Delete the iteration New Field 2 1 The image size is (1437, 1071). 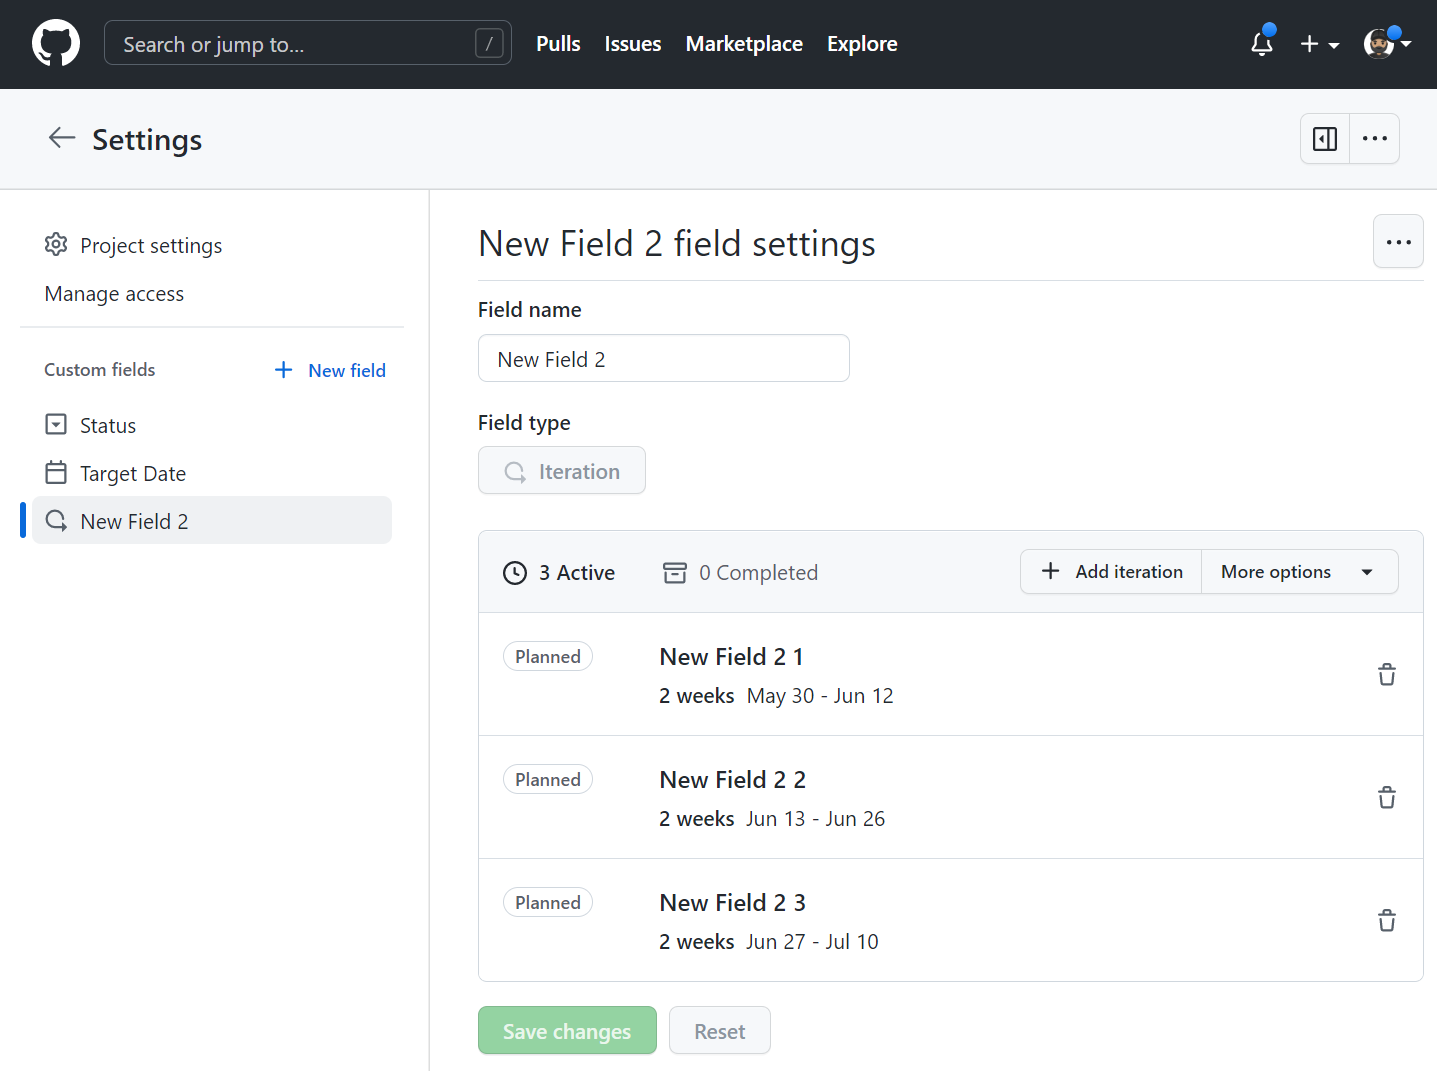click(x=1387, y=674)
